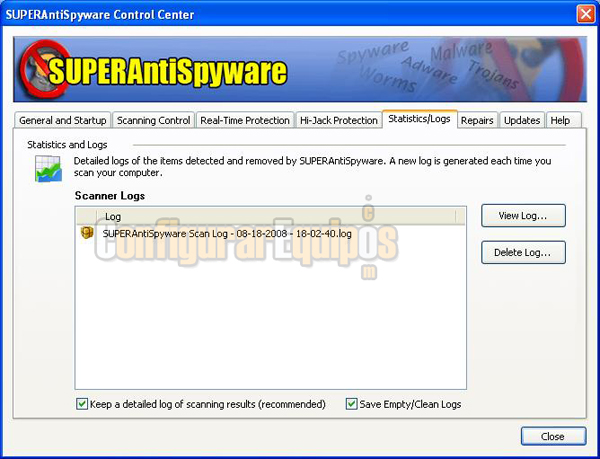
Task: Open the General and Startup tab
Action: coord(63,120)
